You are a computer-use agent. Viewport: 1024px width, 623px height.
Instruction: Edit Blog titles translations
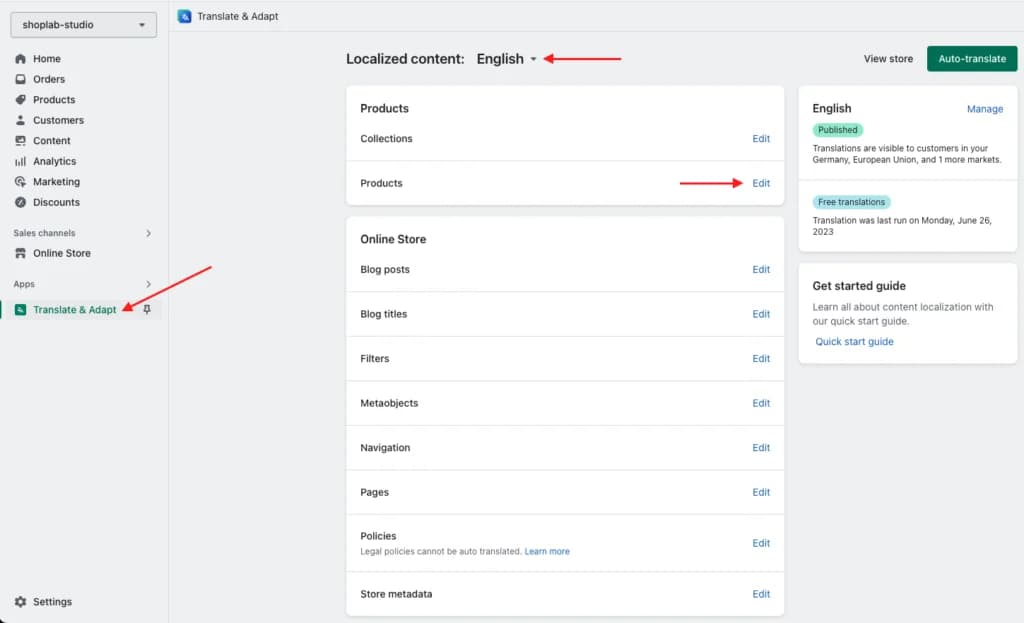[761, 314]
